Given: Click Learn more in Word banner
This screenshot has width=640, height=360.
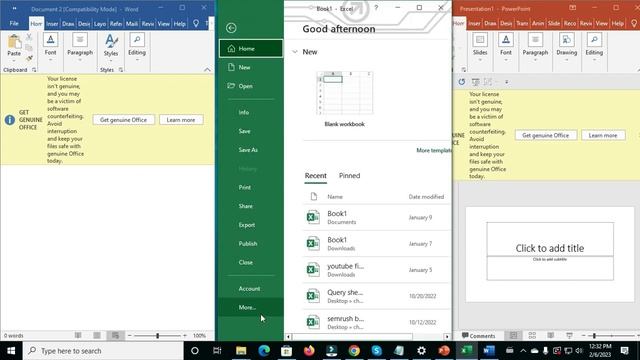Looking at the screenshot, I should (x=181, y=120).
